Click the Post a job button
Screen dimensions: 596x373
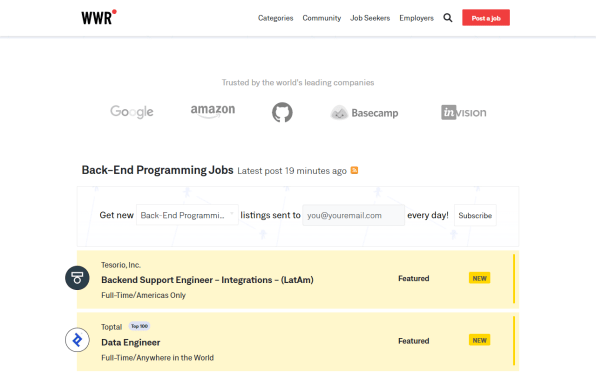(x=486, y=18)
